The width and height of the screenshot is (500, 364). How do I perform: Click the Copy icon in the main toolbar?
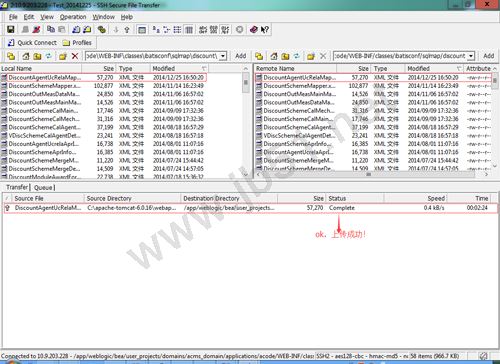pyautogui.click(x=51, y=30)
